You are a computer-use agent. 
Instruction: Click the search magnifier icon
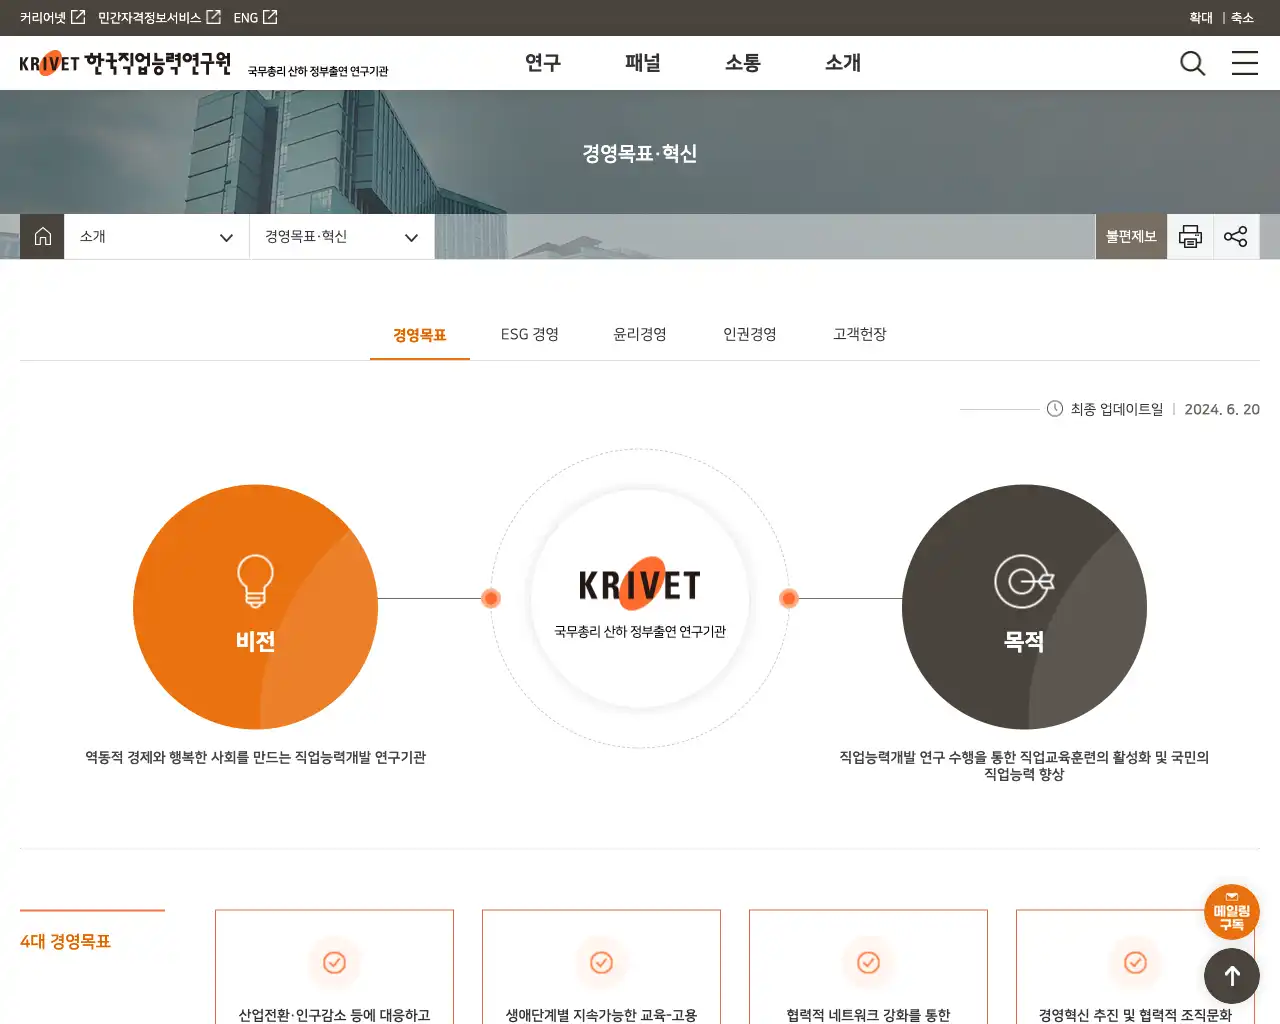1192,63
